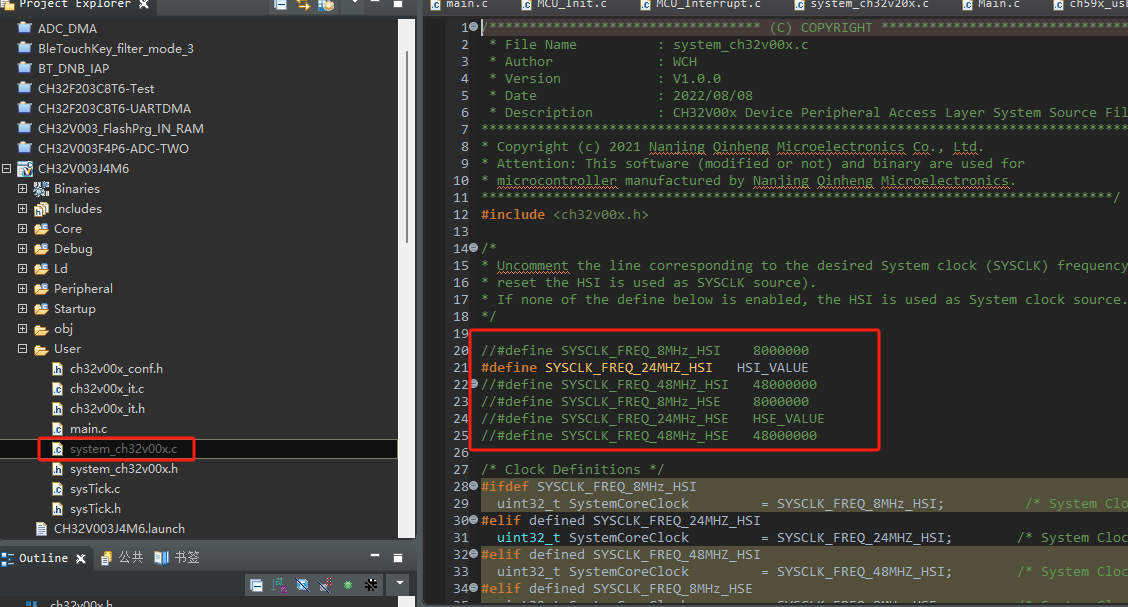Click Hide Fields icon in Outline
Image resolution: width=1128 pixels, height=607 pixels.
point(303,584)
